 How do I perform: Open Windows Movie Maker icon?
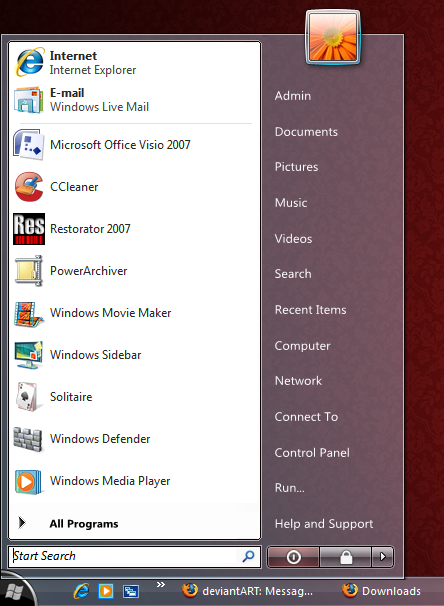pos(29,313)
